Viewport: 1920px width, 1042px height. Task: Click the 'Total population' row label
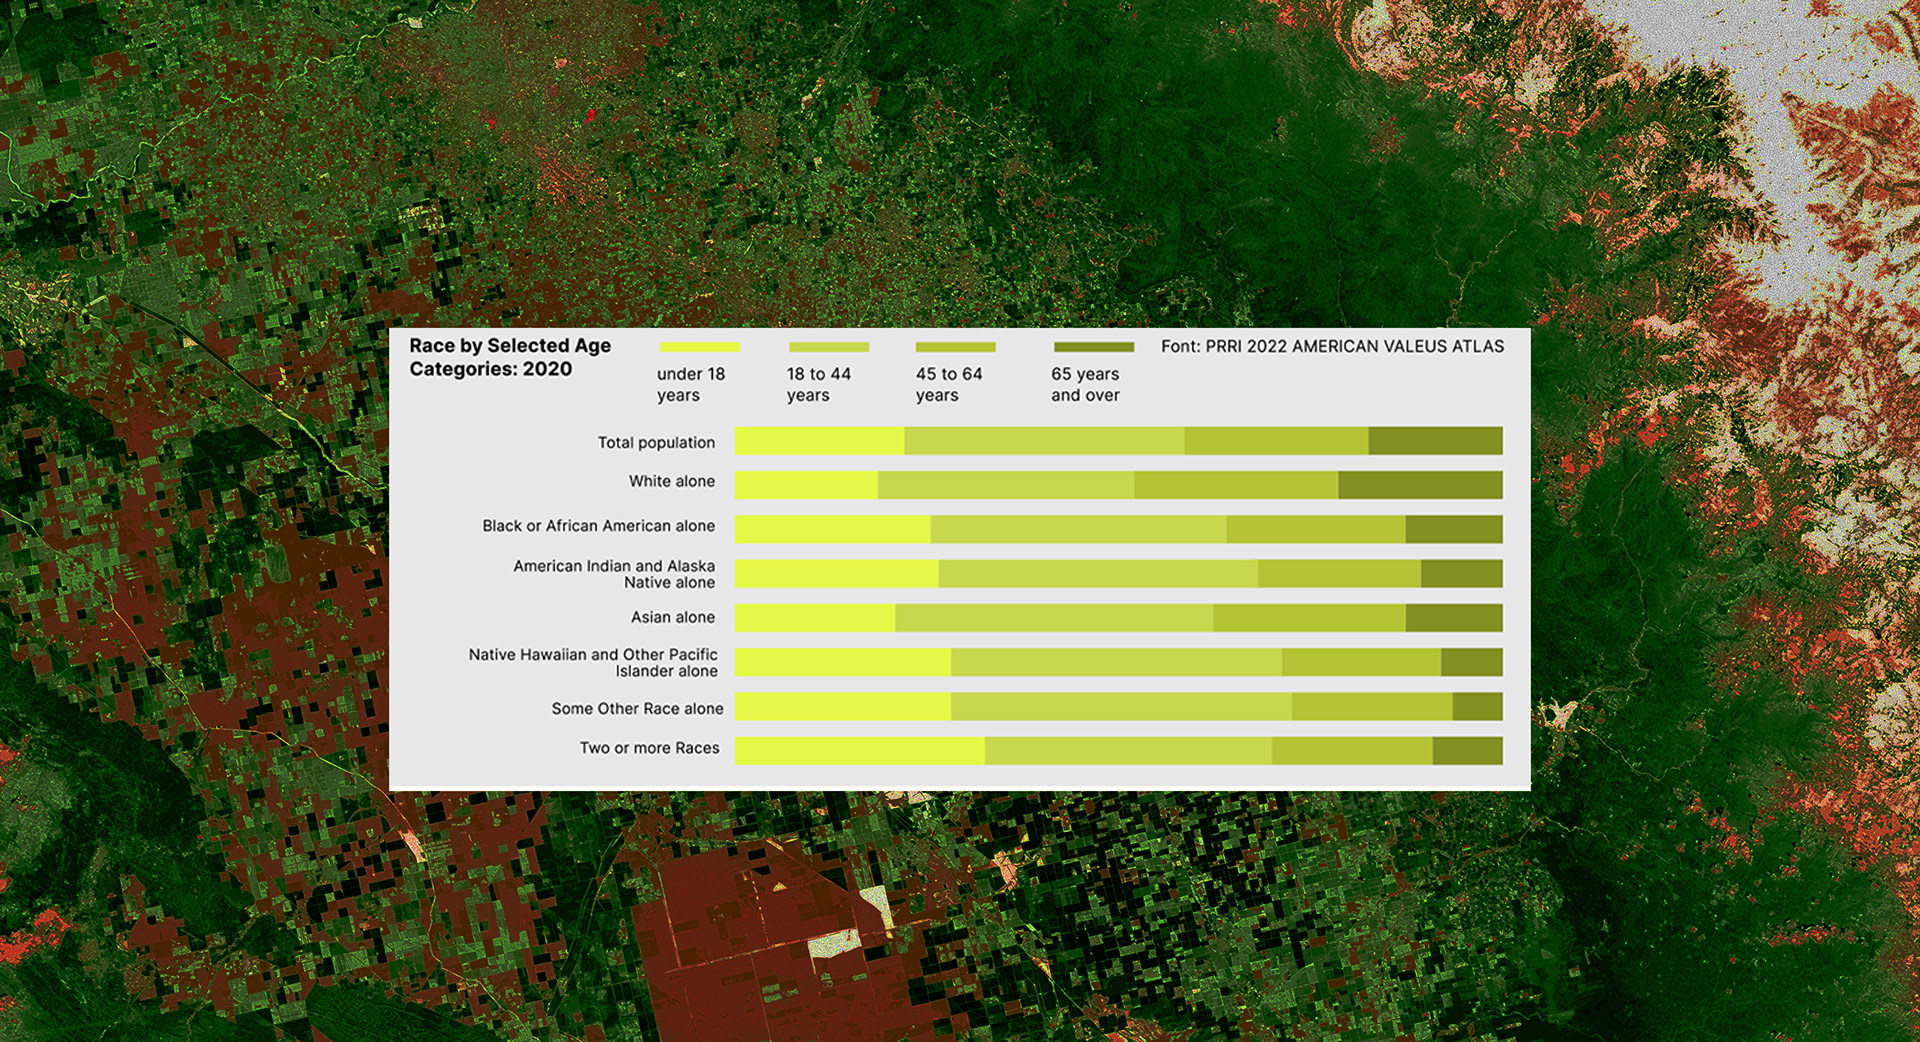tap(656, 442)
